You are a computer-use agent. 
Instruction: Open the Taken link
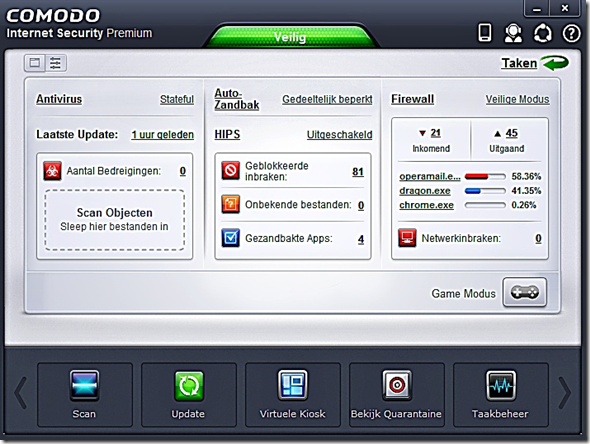[519, 63]
